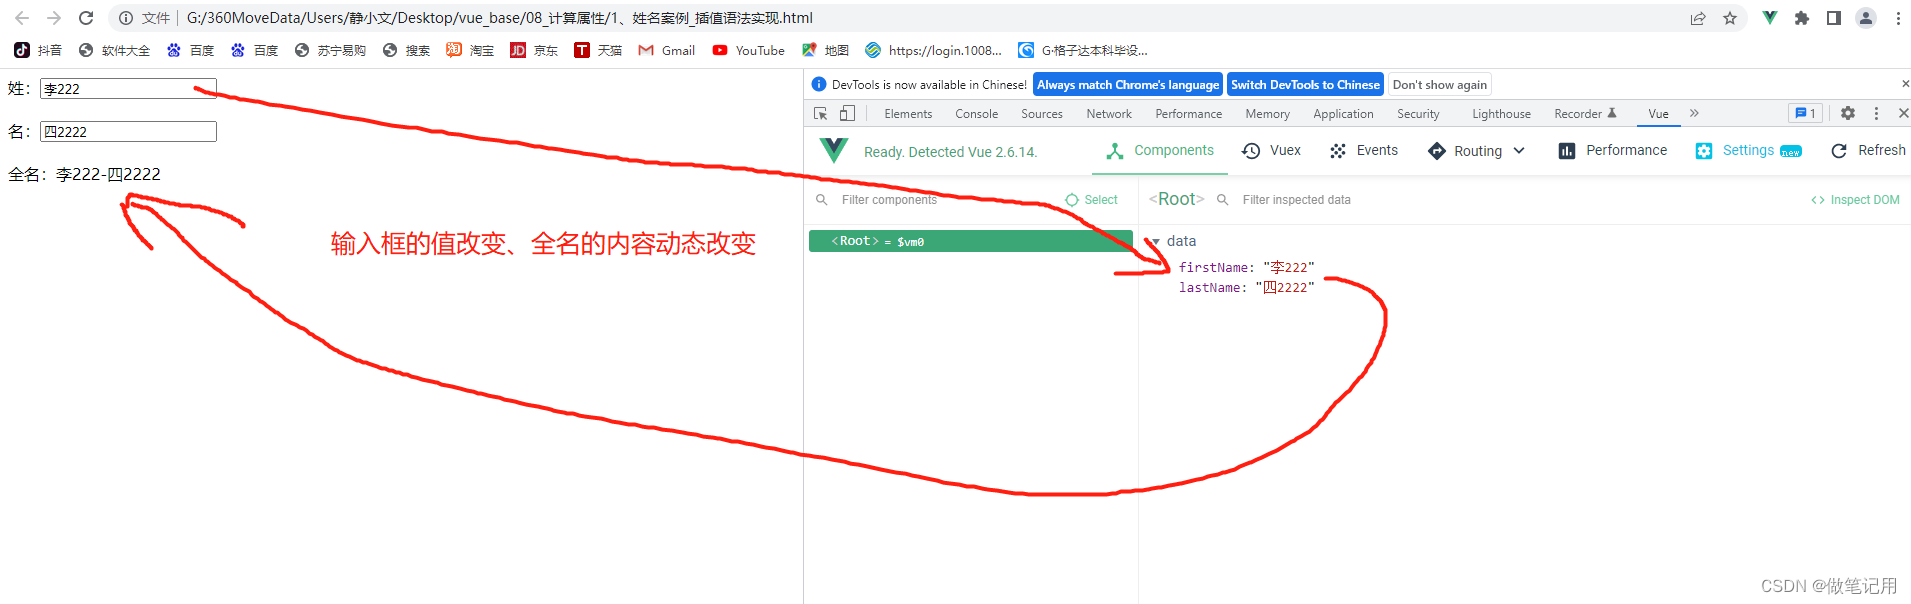Click into the 姓 input field
Viewport: 1911px width, 604px height.
(128, 88)
